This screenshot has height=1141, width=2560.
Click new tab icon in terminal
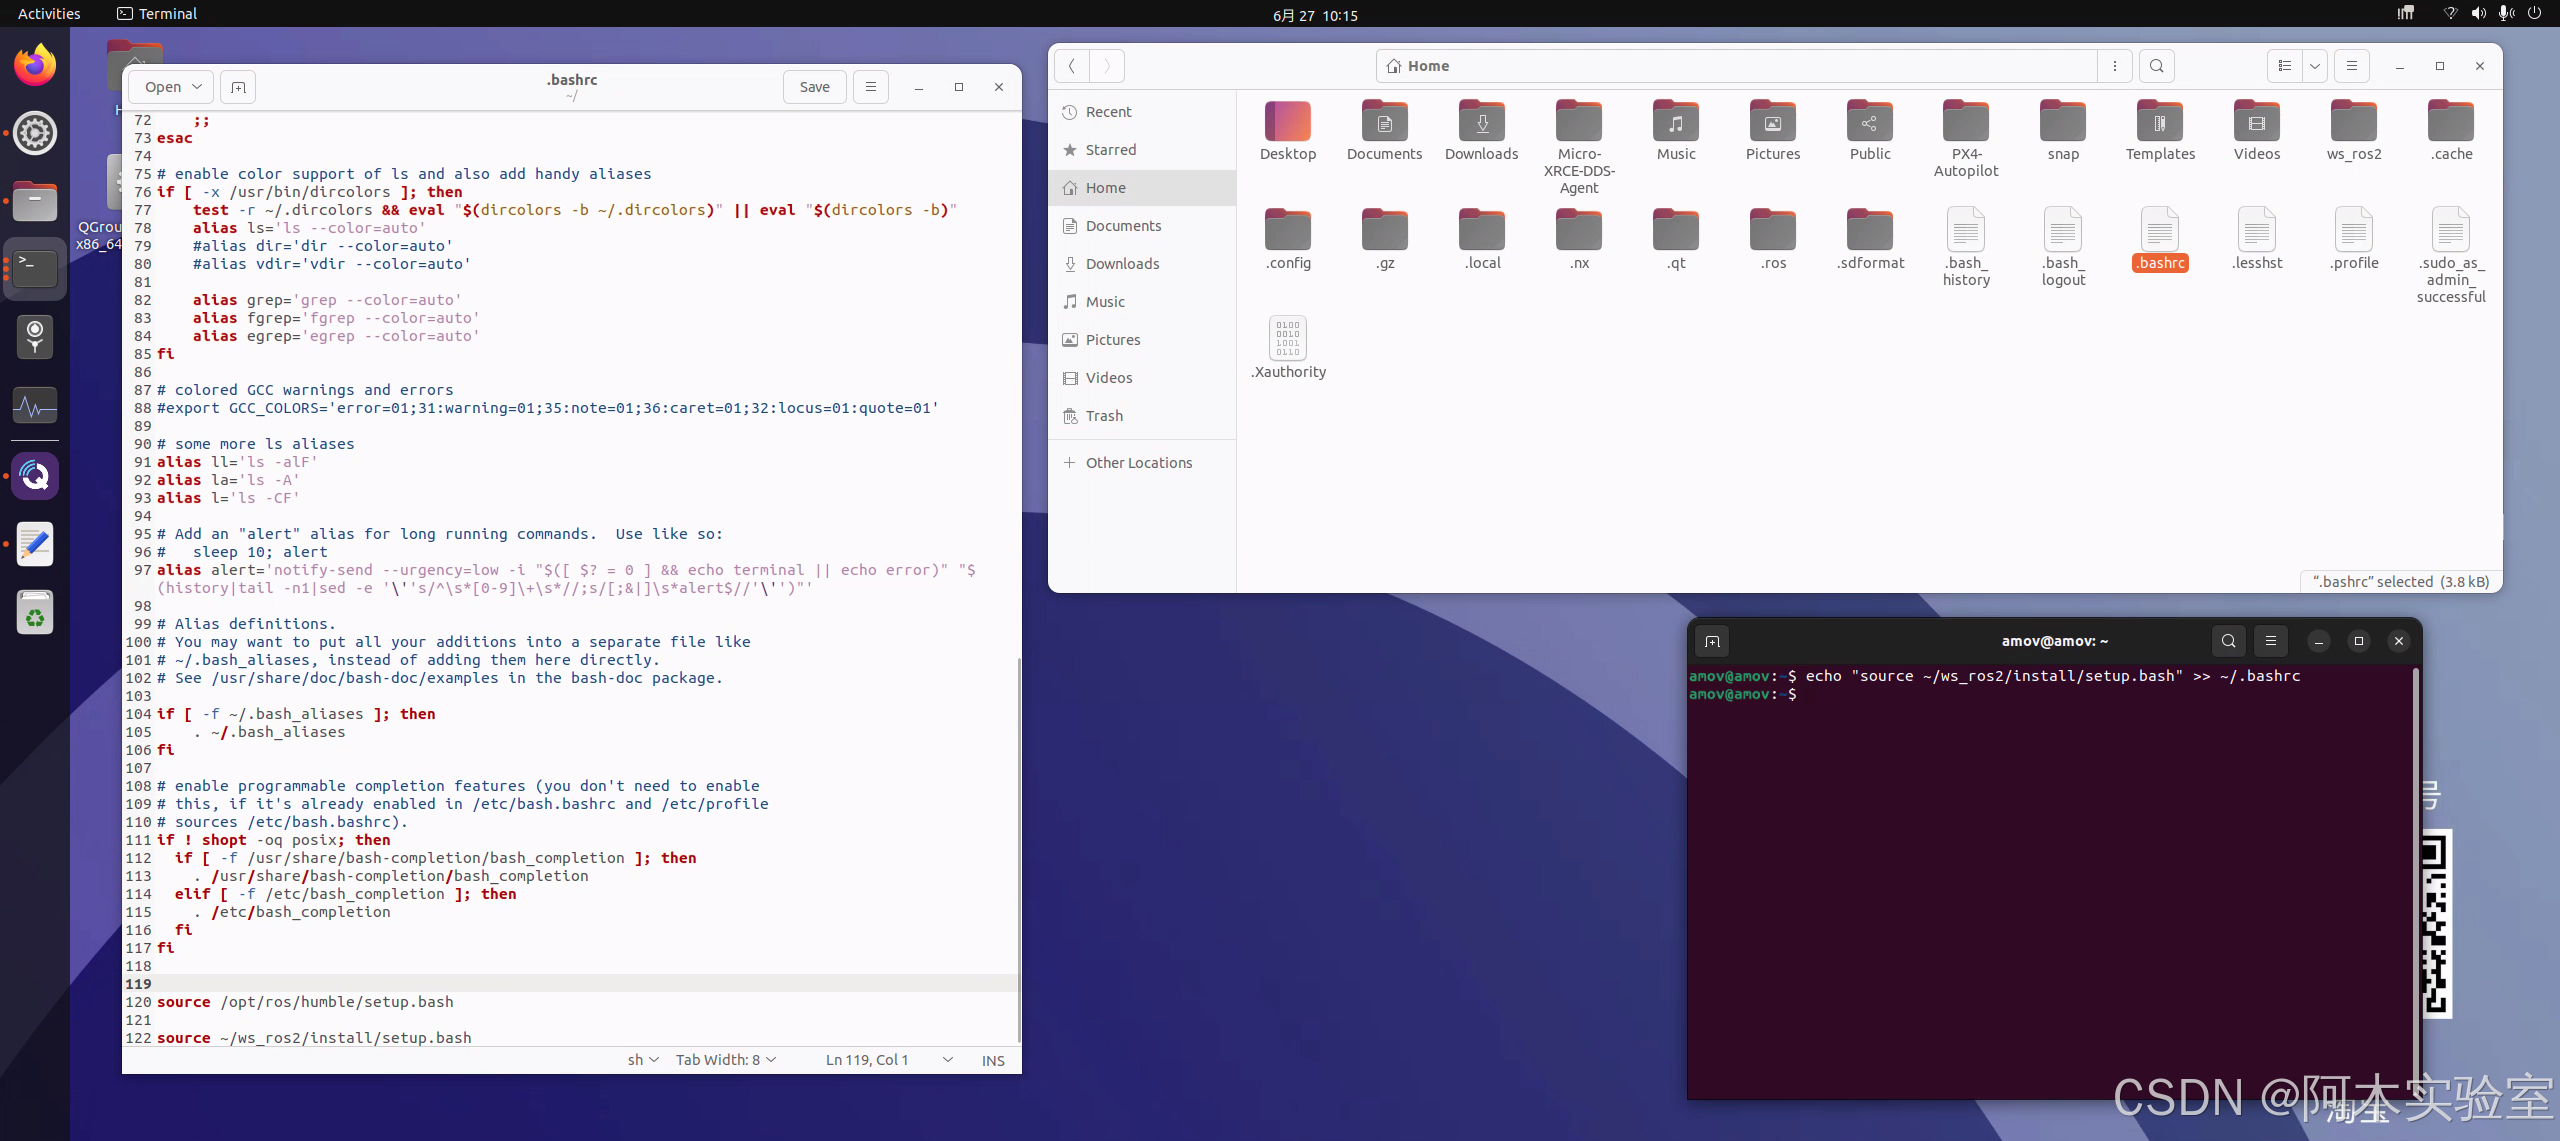[x=1712, y=641]
